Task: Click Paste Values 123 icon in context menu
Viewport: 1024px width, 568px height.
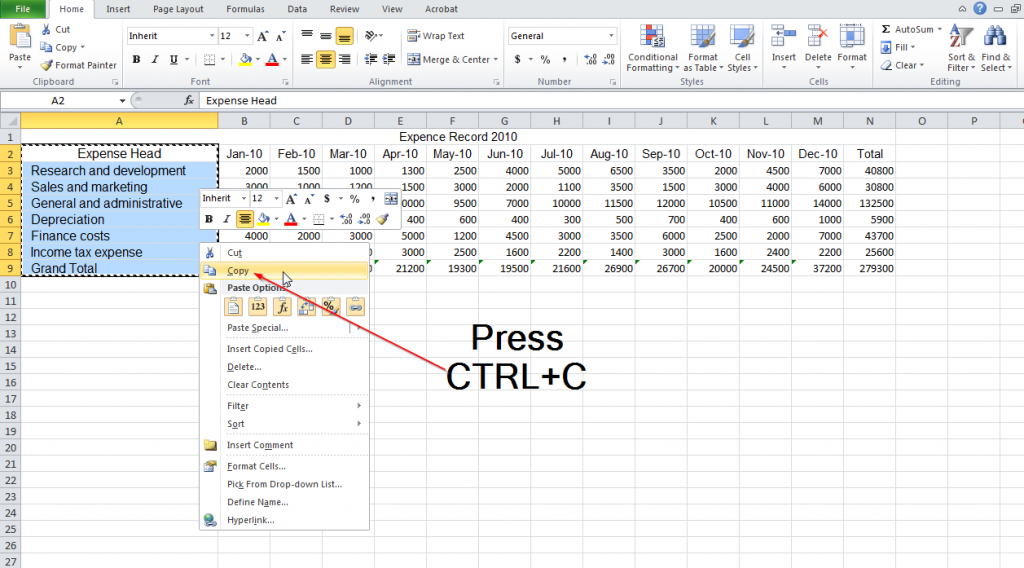Action: pos(258,306)
